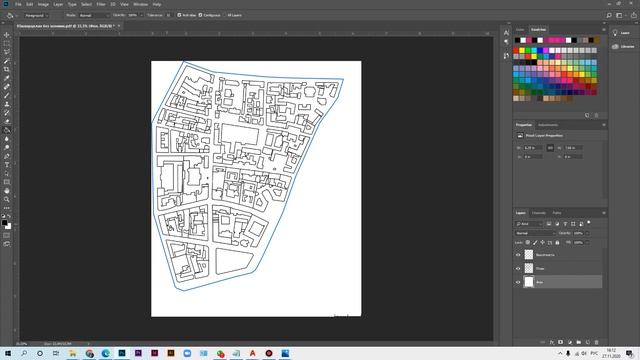Image resolution: width=640 pixels, height=360 pixels.
Task: Open the Layers panel Fill arrow
Action: click(587, 242)
